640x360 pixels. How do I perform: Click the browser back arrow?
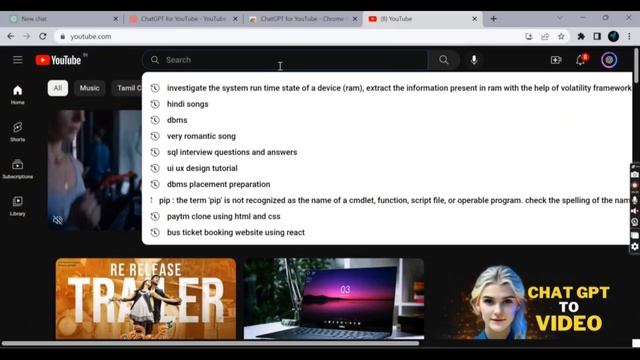click(11, 36)
